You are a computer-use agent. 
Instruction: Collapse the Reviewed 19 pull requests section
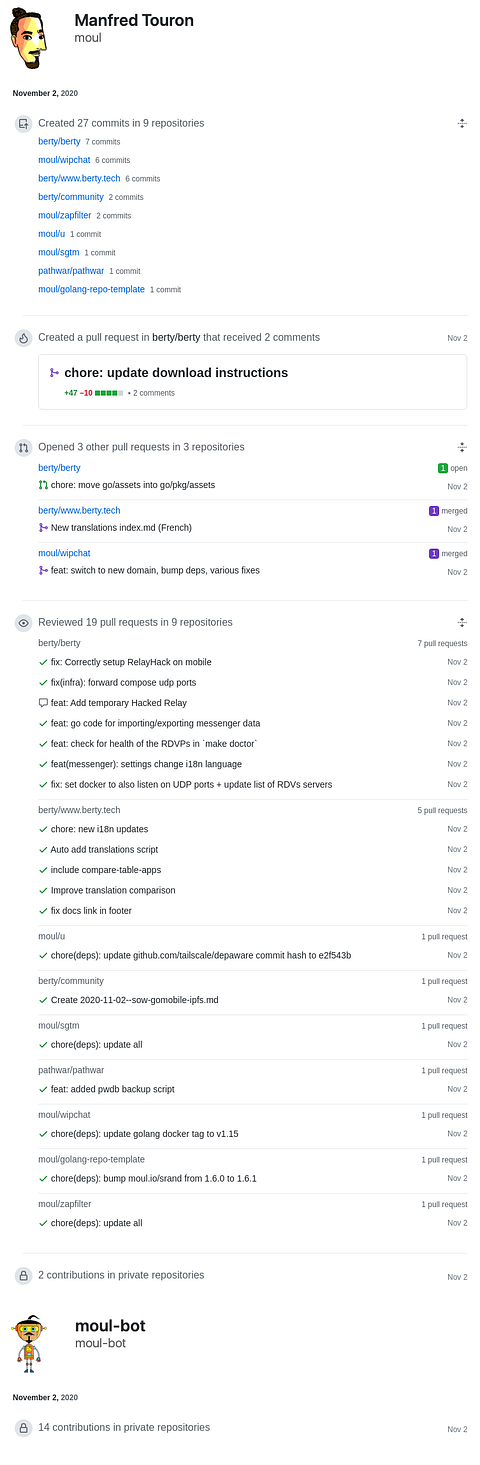462,622
